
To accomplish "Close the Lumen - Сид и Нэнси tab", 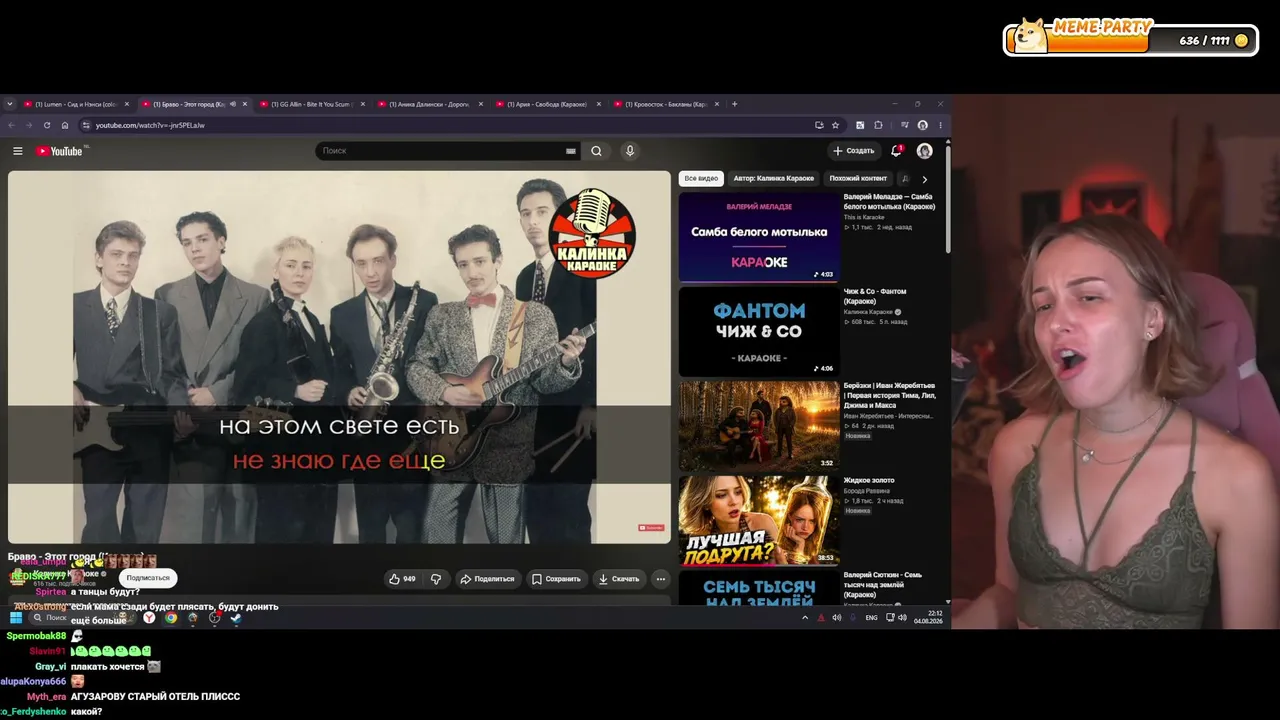I will click(127, 104).
